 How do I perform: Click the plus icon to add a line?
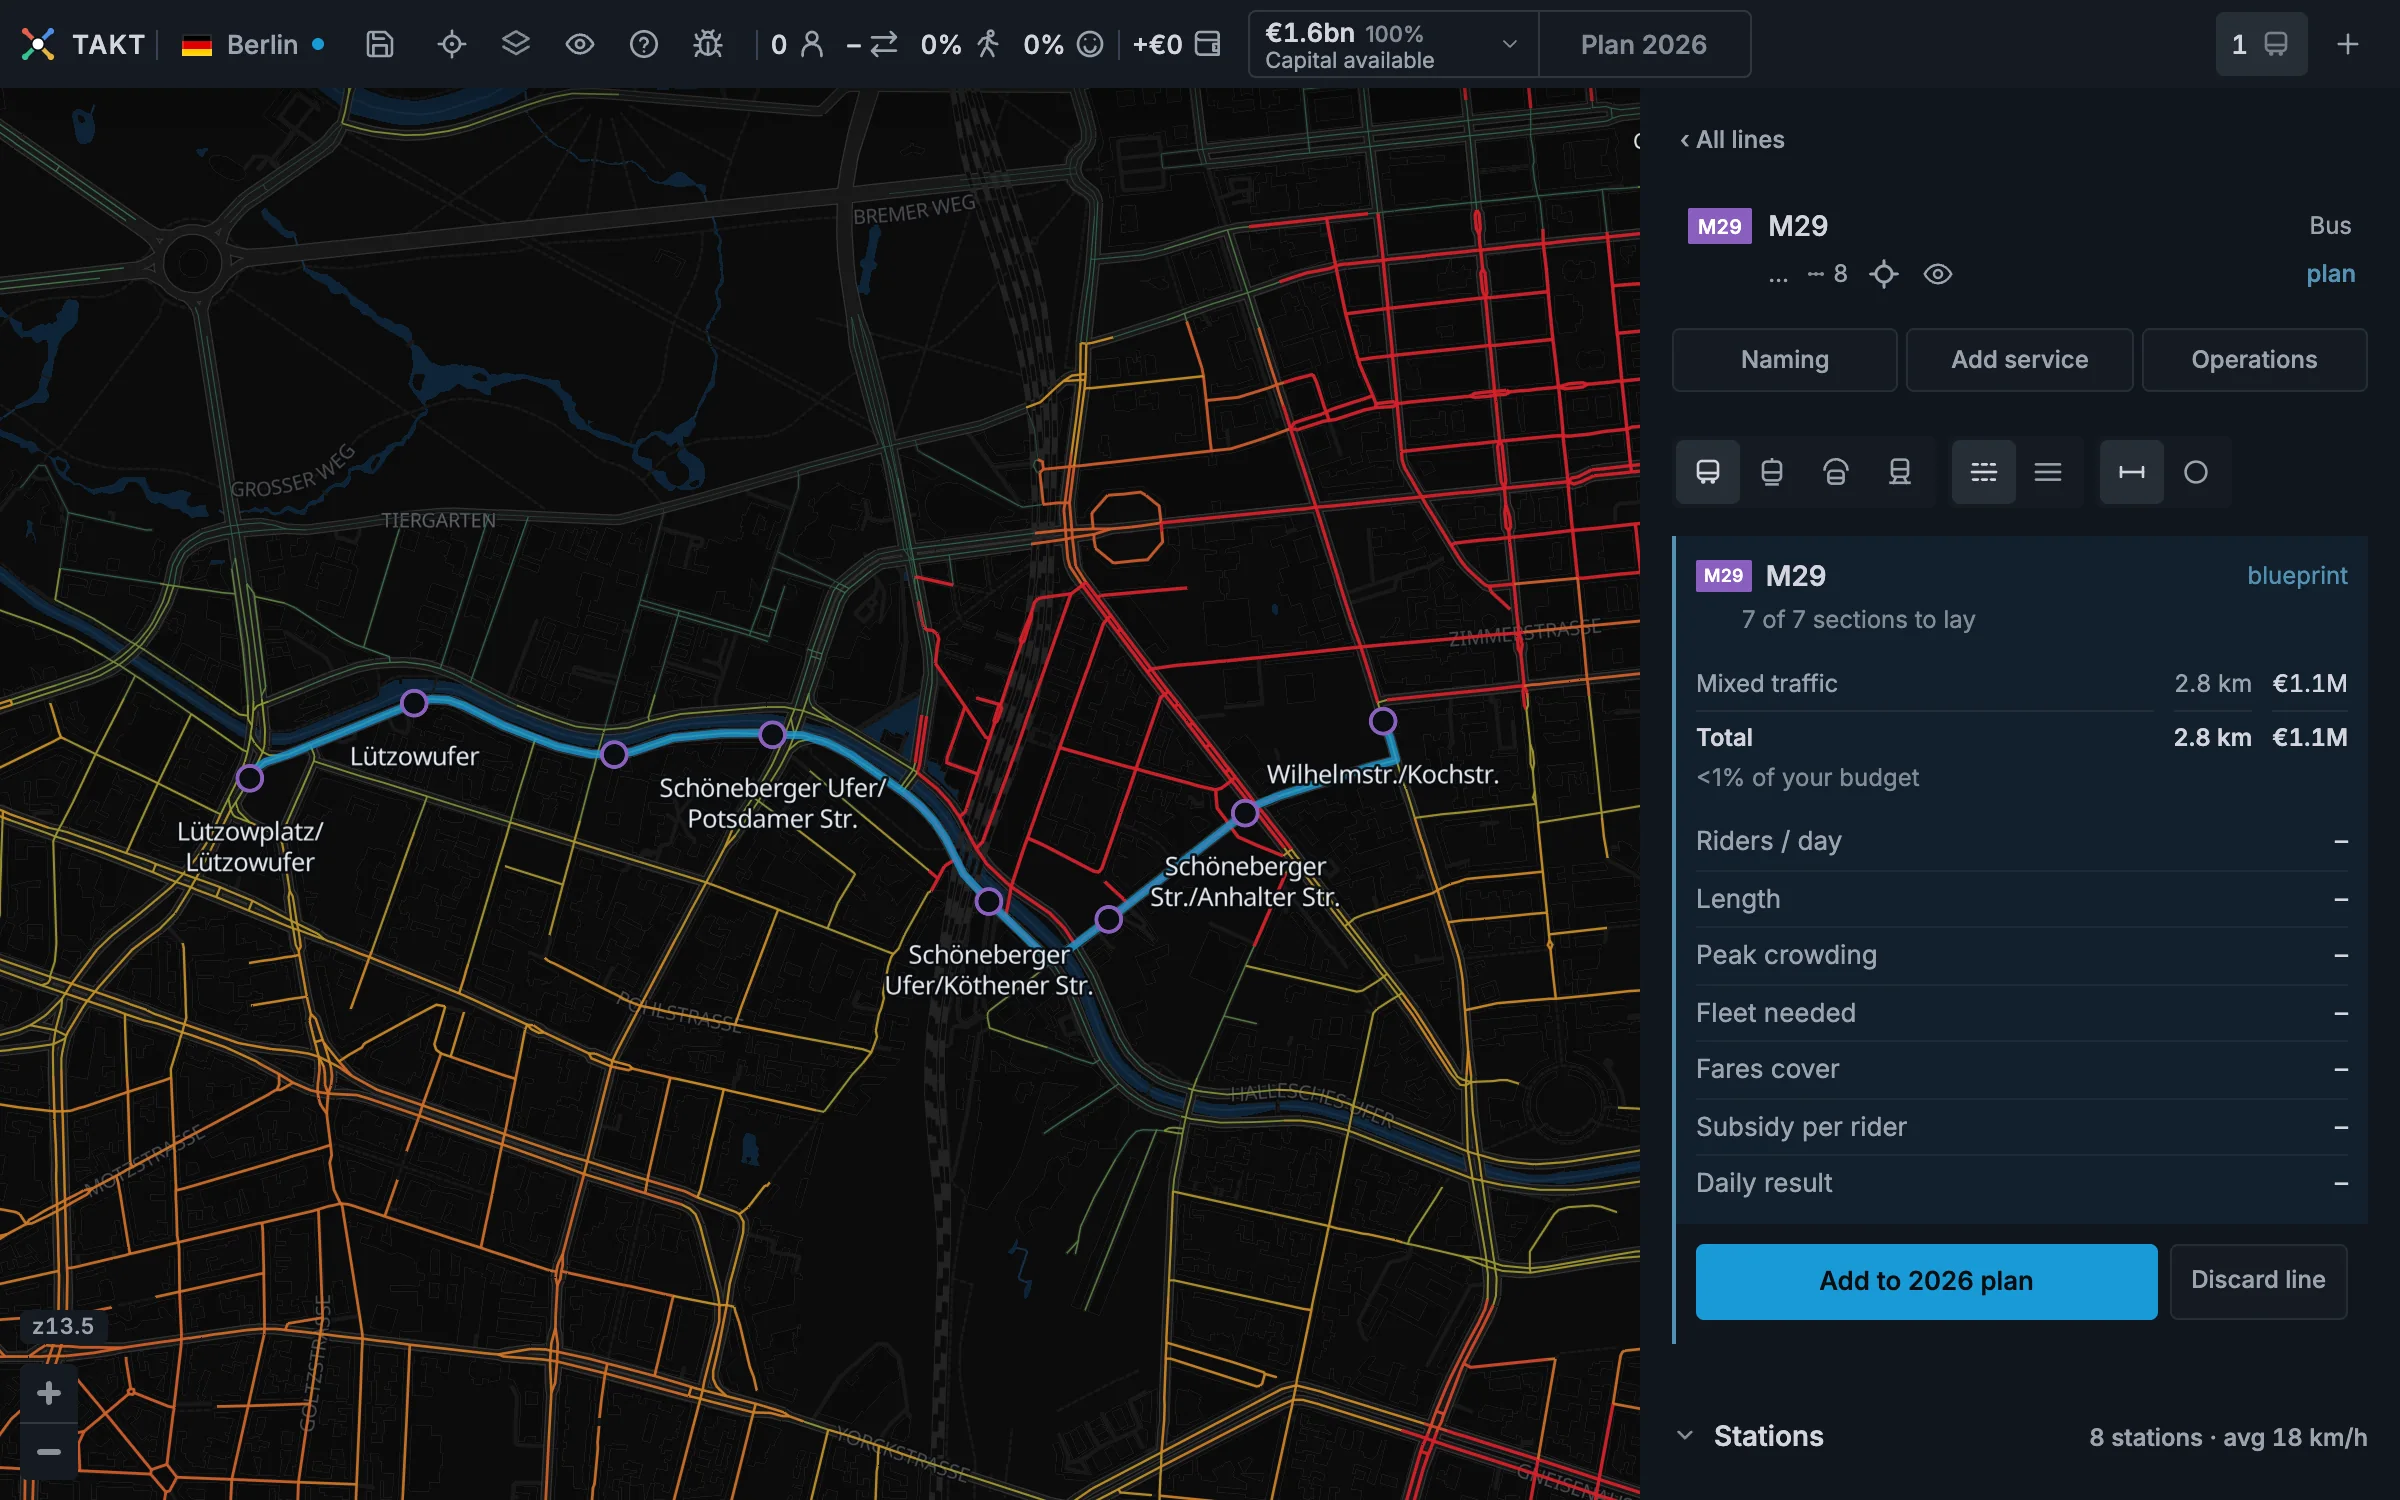pyautogui.click(x=2348, y=44)
